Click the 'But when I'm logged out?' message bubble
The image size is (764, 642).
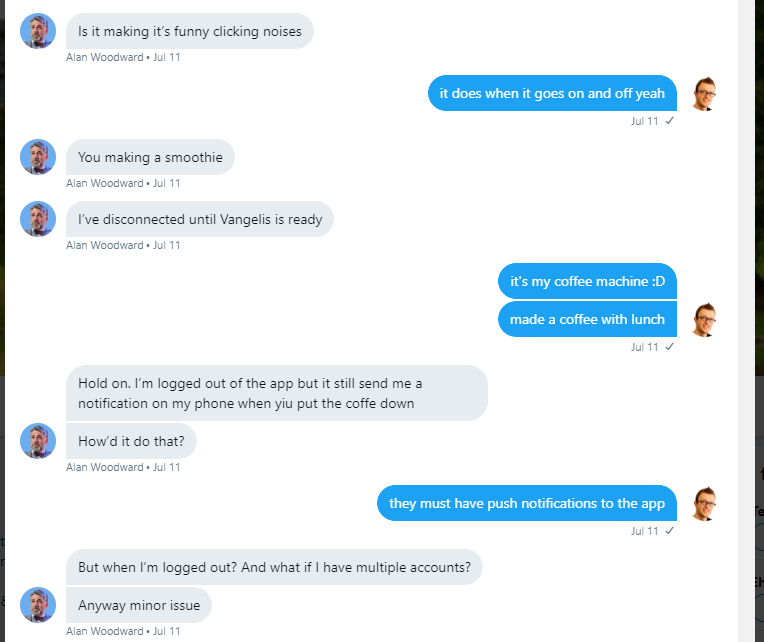274,567
